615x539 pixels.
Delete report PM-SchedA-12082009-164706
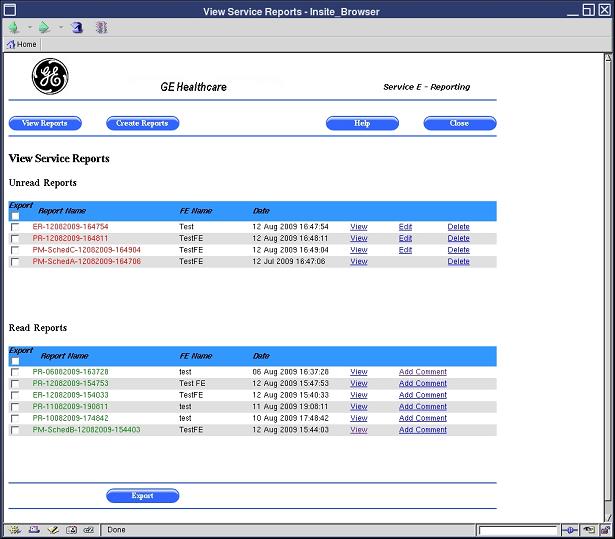tap(458, 262)
